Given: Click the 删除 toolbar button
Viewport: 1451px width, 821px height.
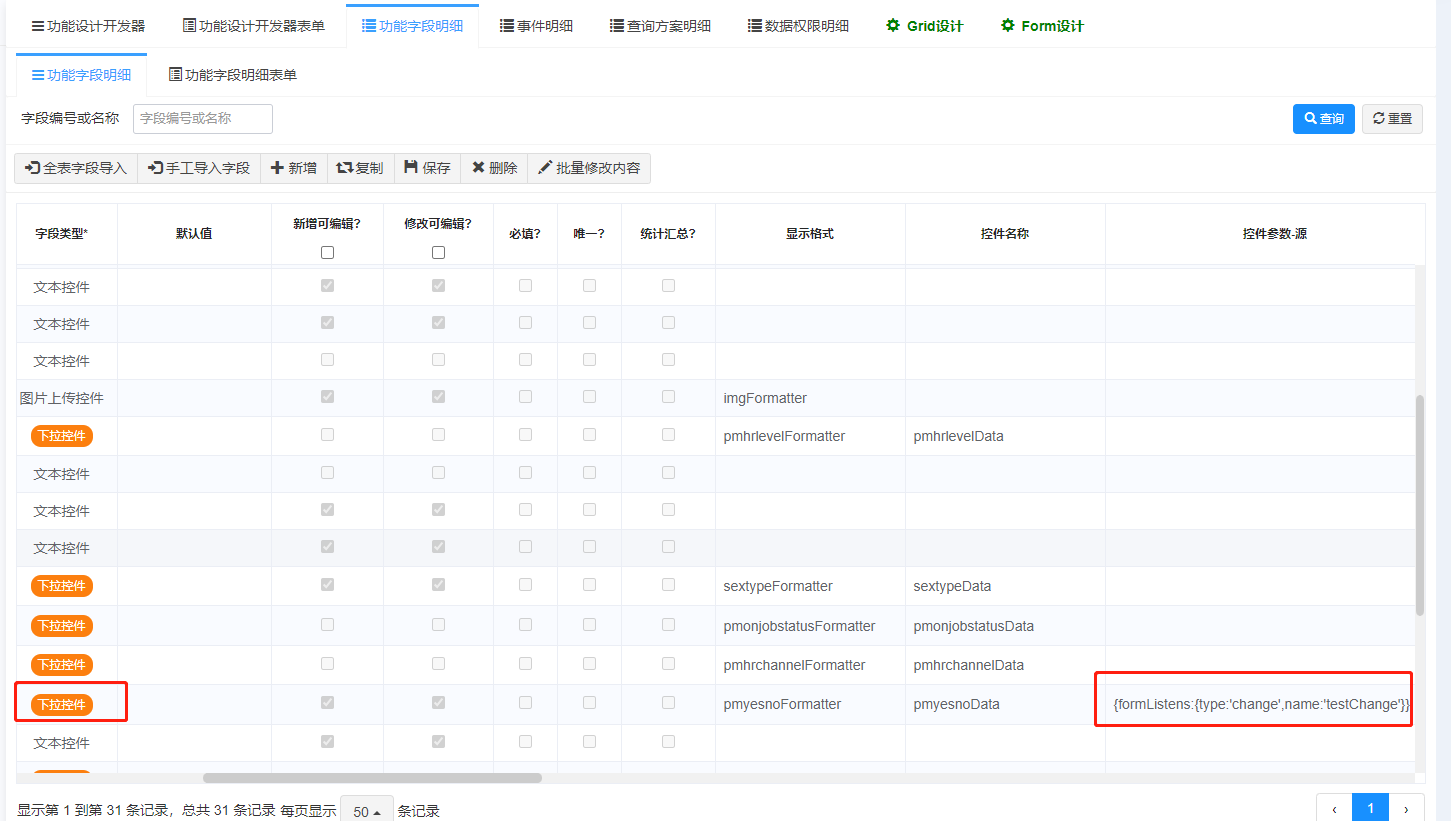Looking at the screenshot, I should tap(494, 168).
